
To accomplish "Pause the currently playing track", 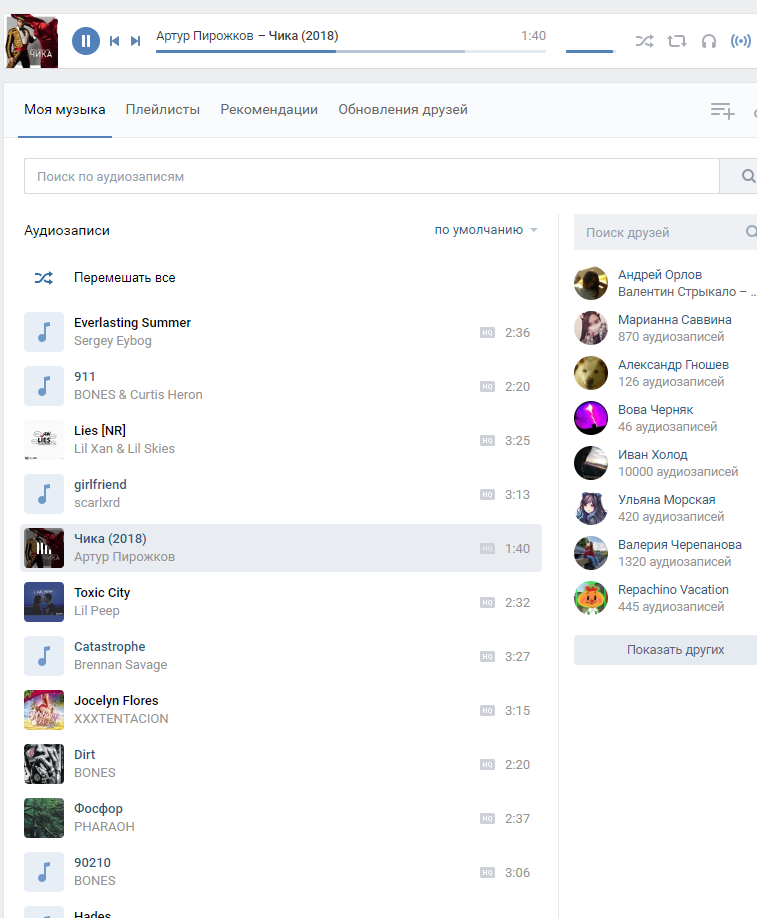I will 85,41.
